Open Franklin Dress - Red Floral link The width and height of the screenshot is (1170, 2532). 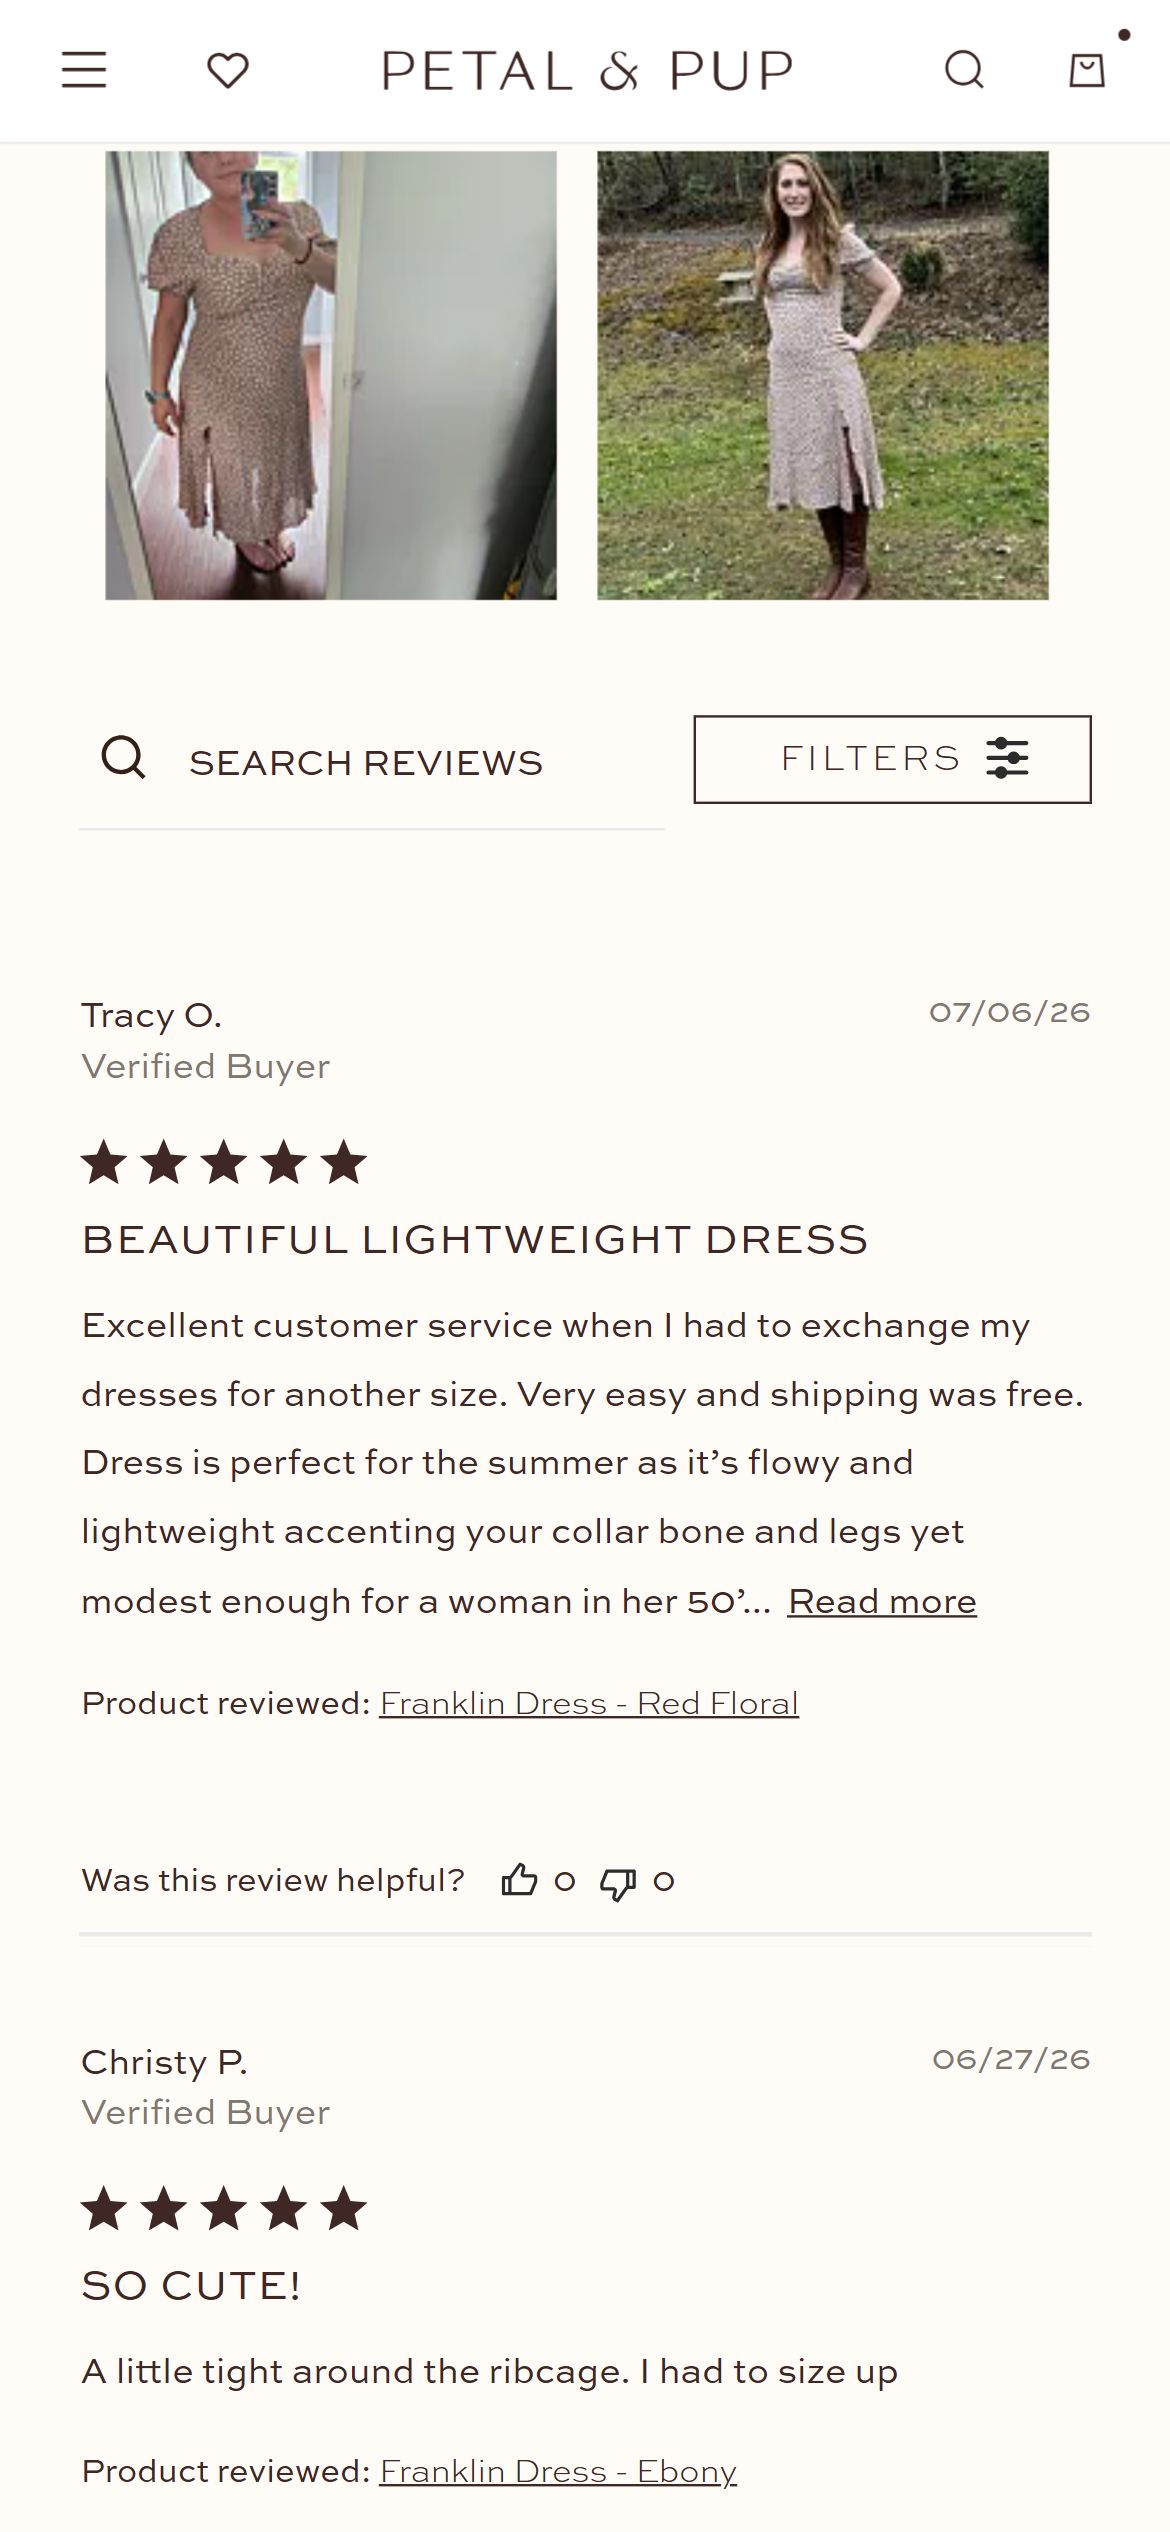589,1703
